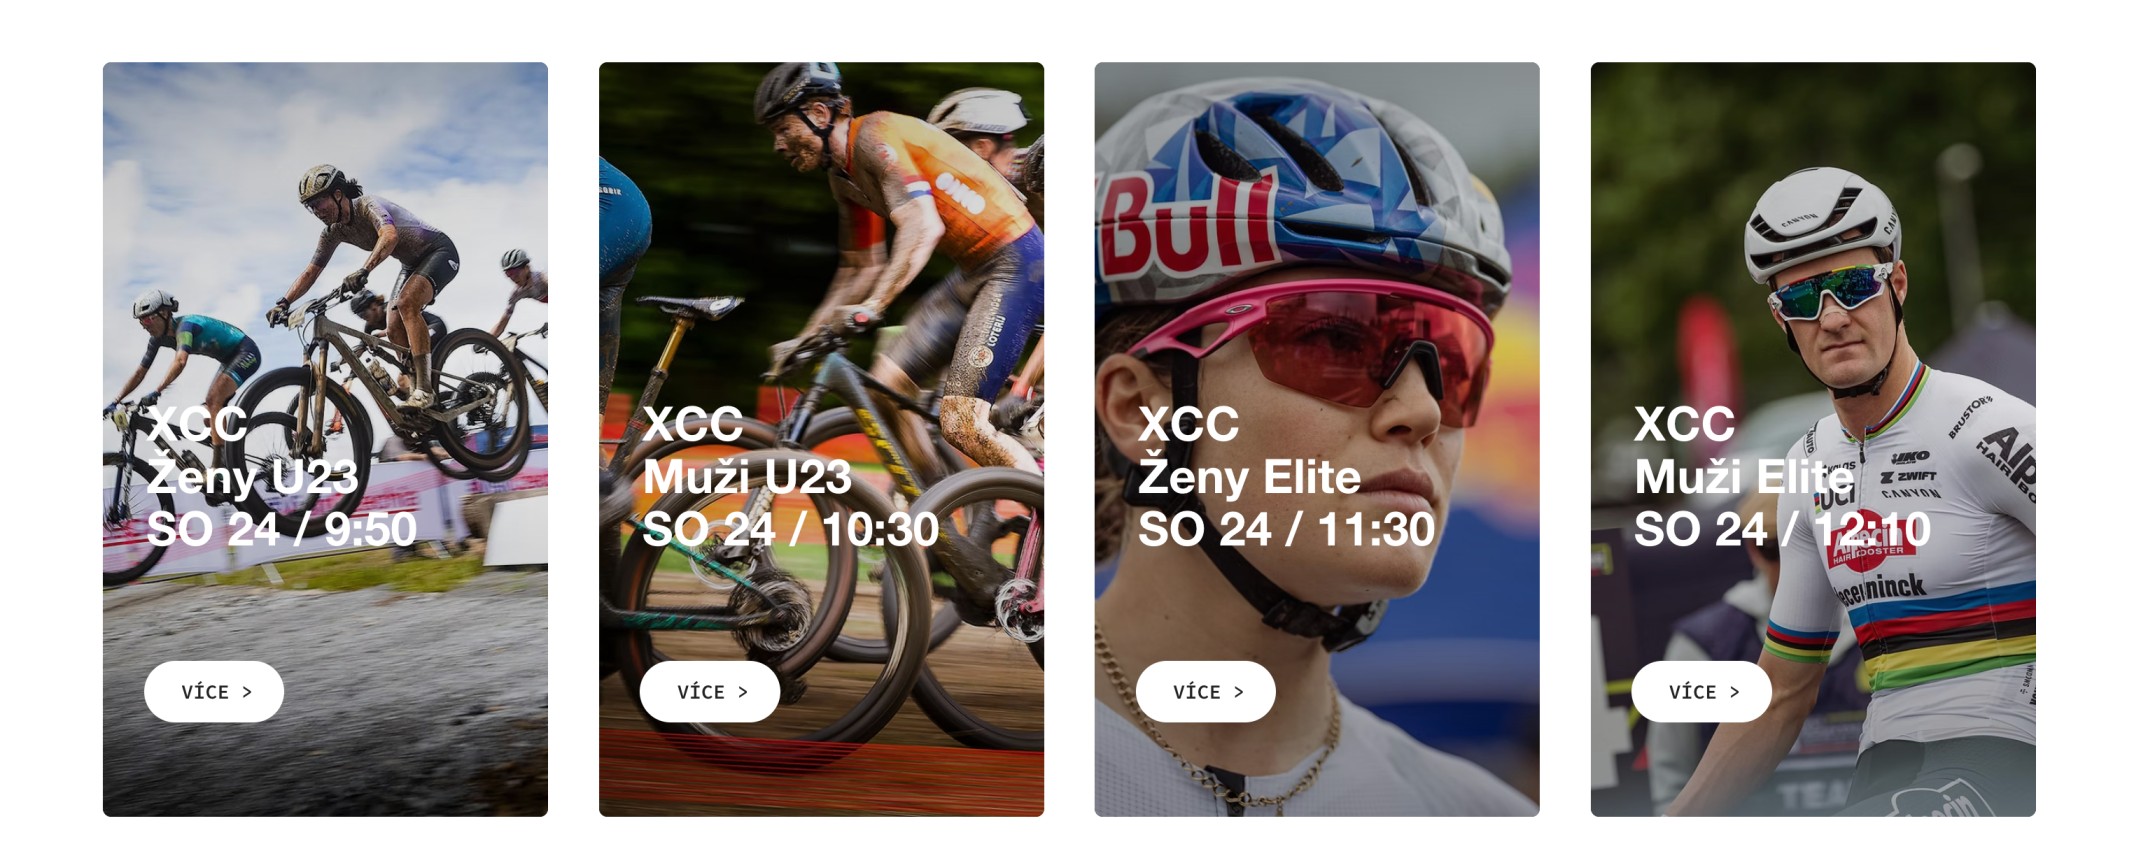The width and height of the screenshot is (2134, 849).
Task: Click the chevron arrow in Ženy Elite VÍCE button
Action: click(1239, 692)
